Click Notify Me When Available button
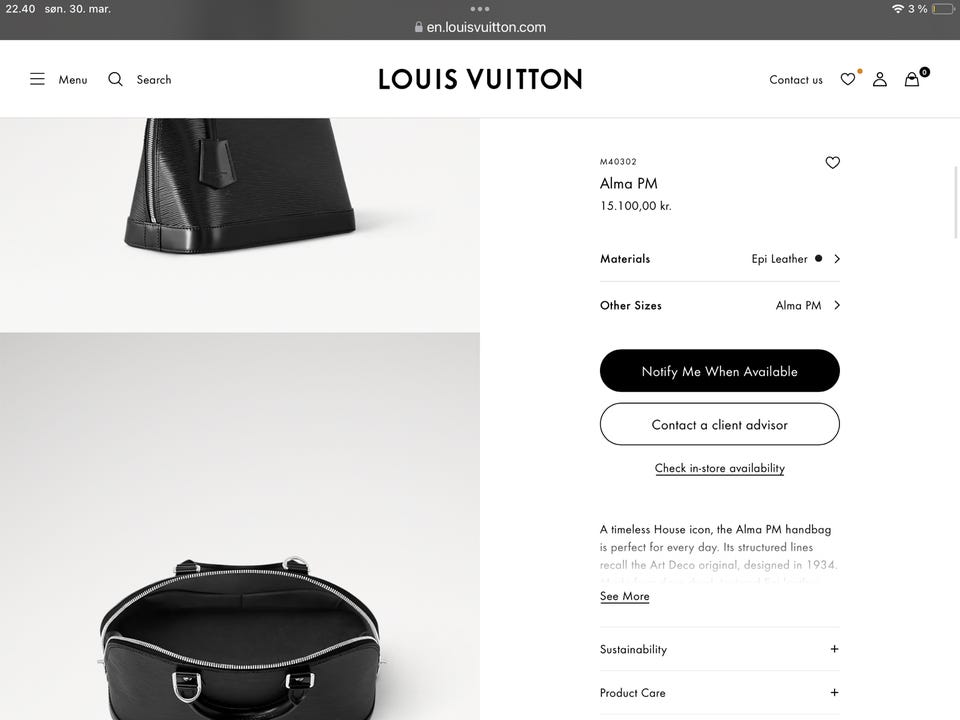Viewport: 960px width, 720px height. pyautogui.click(x=720, y=371)
